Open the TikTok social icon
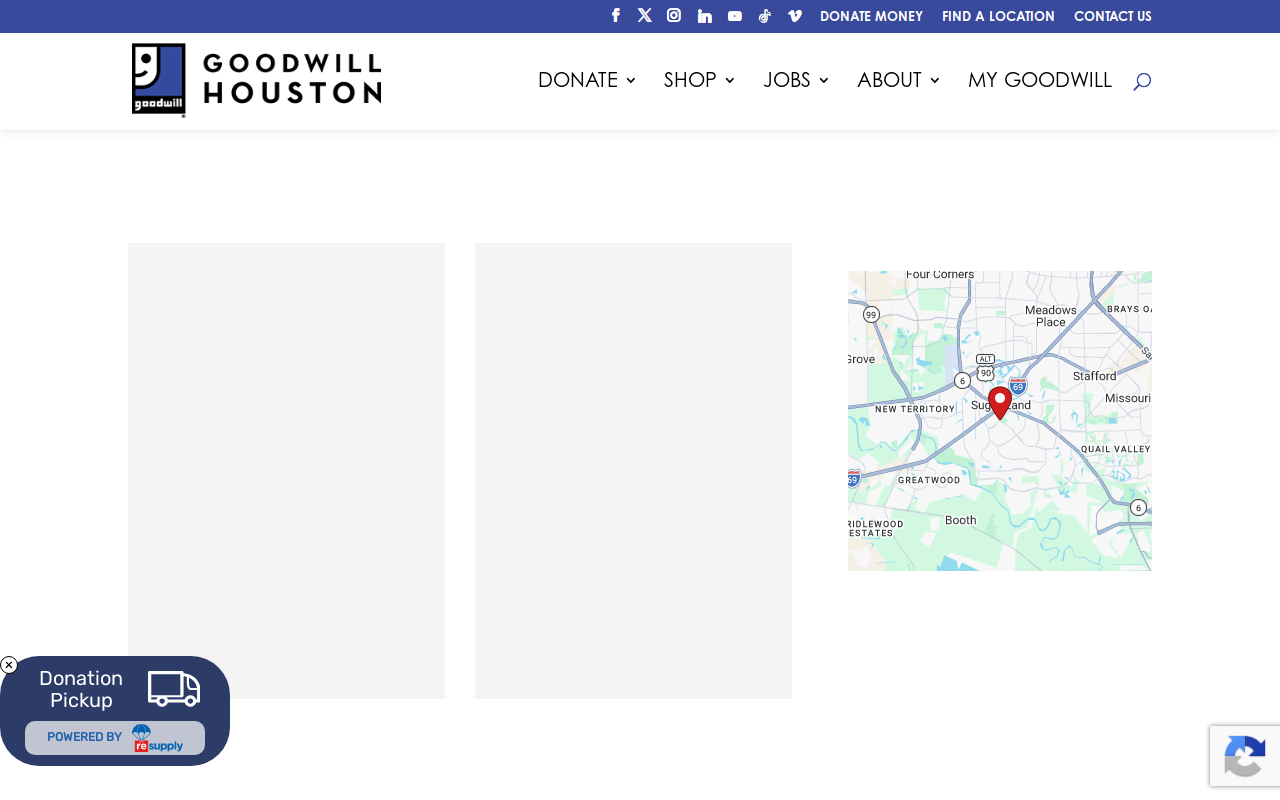 [x=765, y=16]
